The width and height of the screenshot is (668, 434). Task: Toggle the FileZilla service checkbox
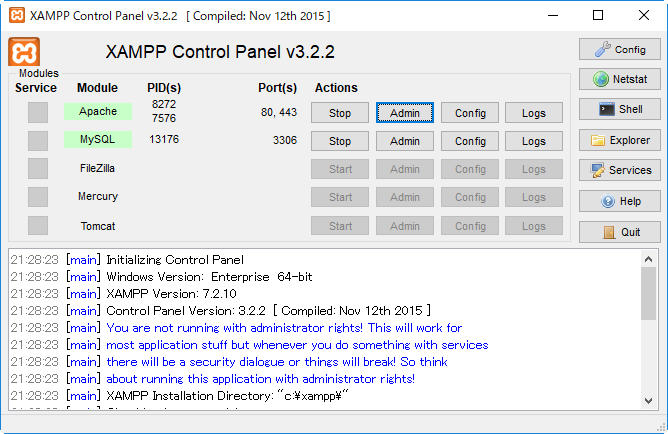38,169
